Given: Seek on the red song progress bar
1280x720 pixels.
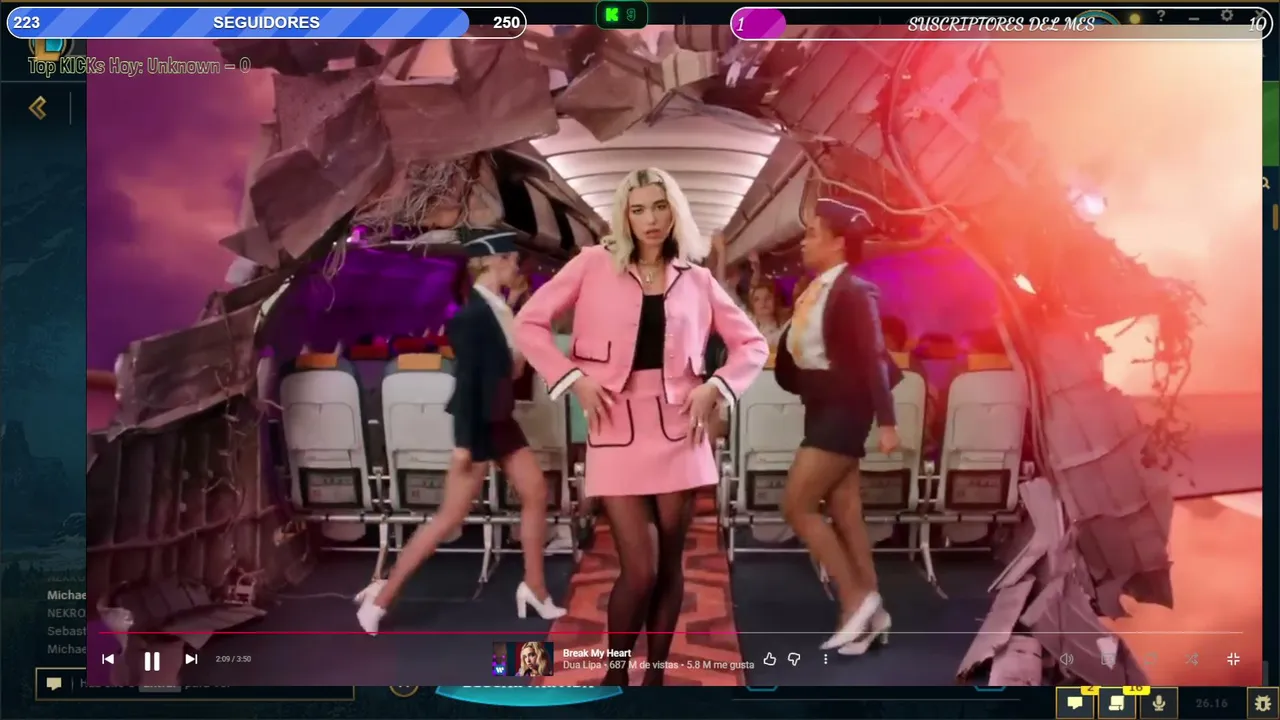Looking at the screenshot, I should 670,633.
